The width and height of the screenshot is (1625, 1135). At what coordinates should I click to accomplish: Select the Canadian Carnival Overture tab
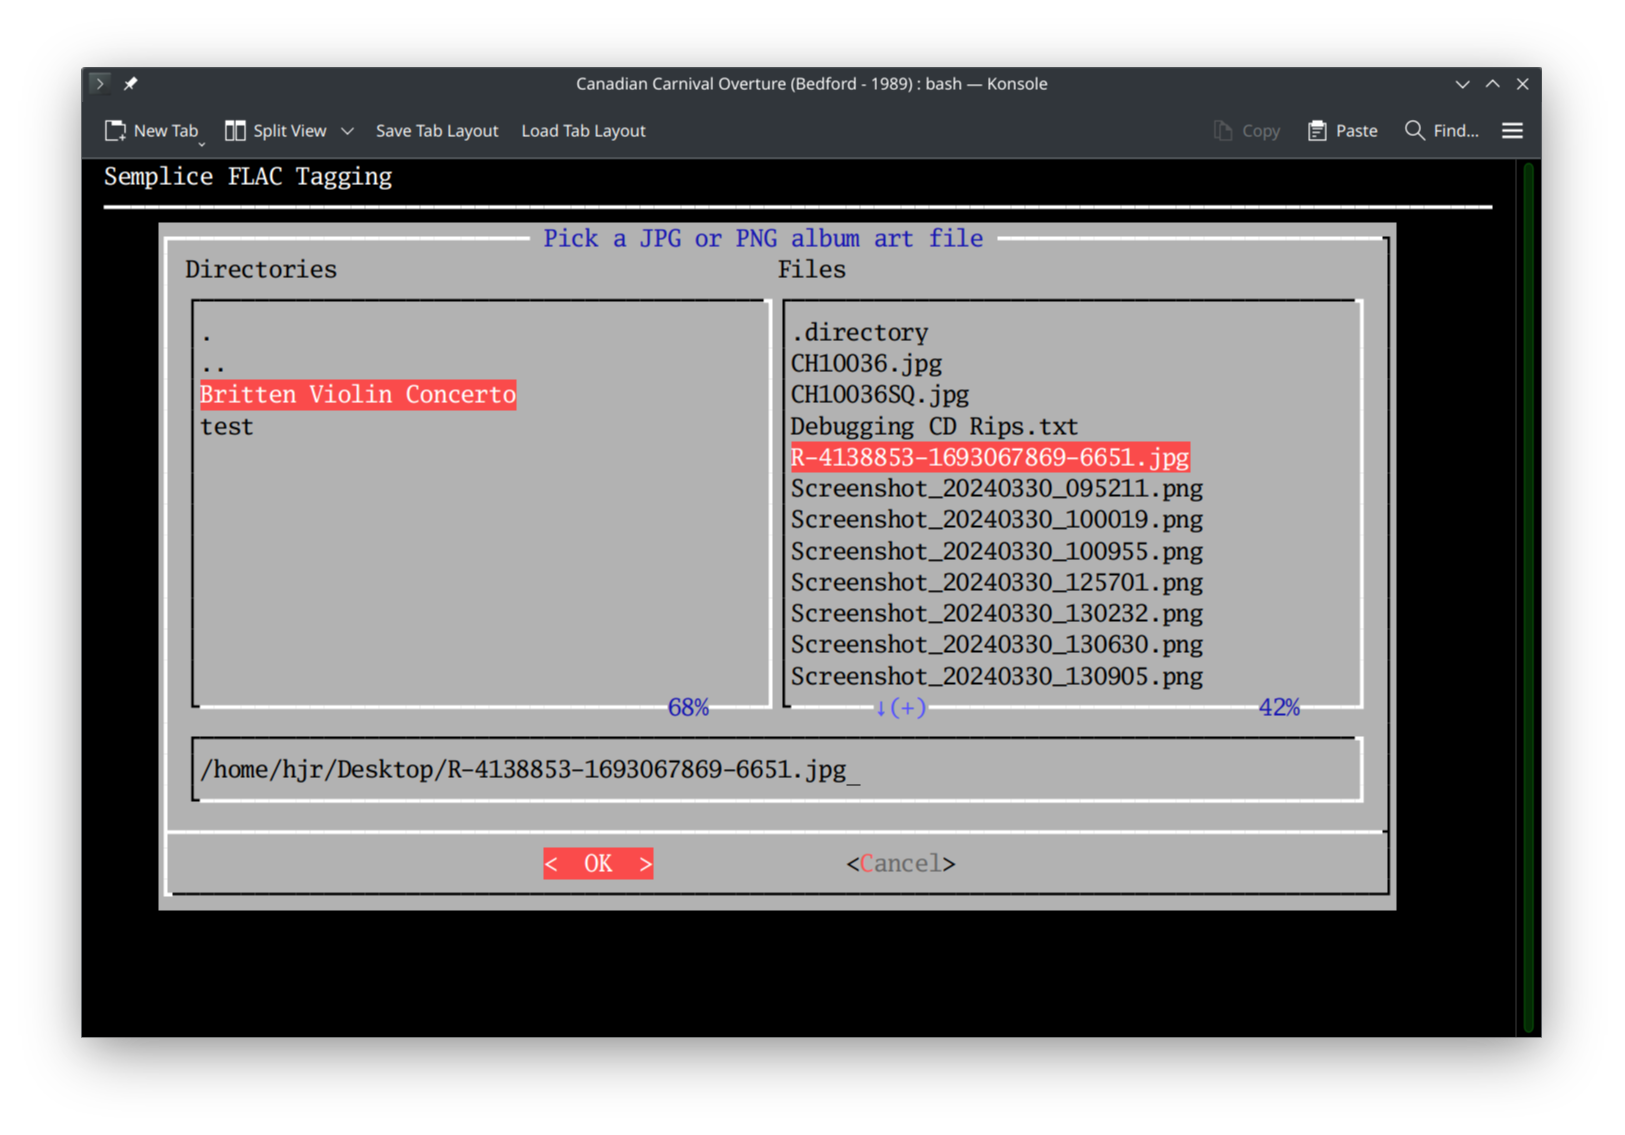811,83
